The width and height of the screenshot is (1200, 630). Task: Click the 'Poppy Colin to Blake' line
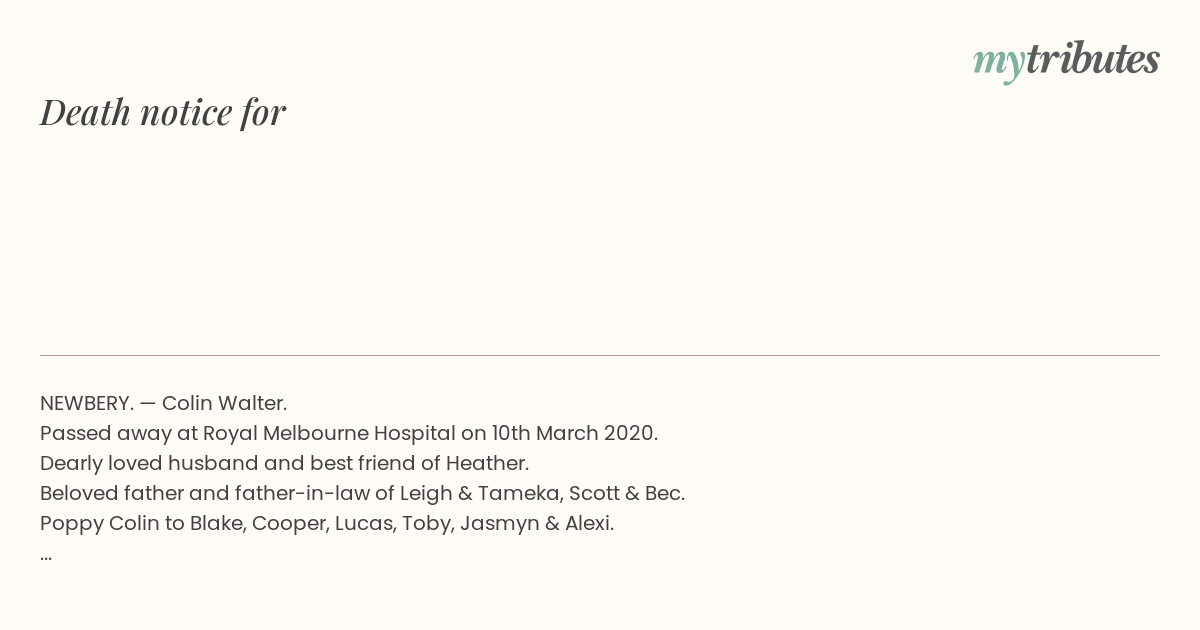(327, 523)
